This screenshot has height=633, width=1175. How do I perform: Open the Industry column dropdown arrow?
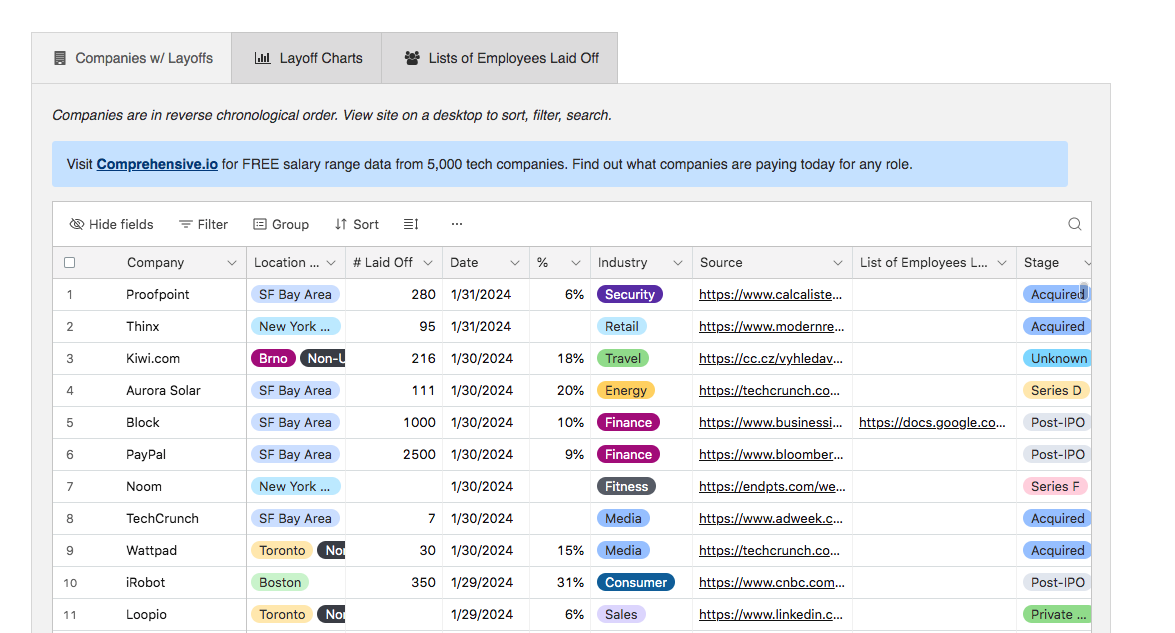(677, 263)
